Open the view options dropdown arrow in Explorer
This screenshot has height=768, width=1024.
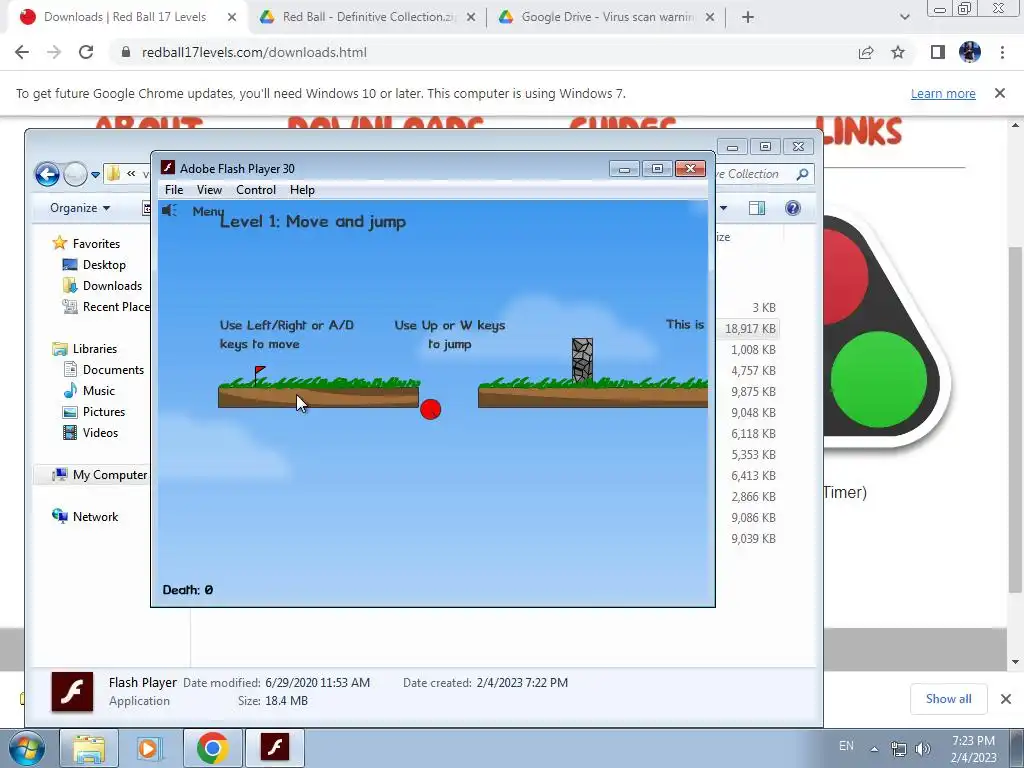(724, 208)
